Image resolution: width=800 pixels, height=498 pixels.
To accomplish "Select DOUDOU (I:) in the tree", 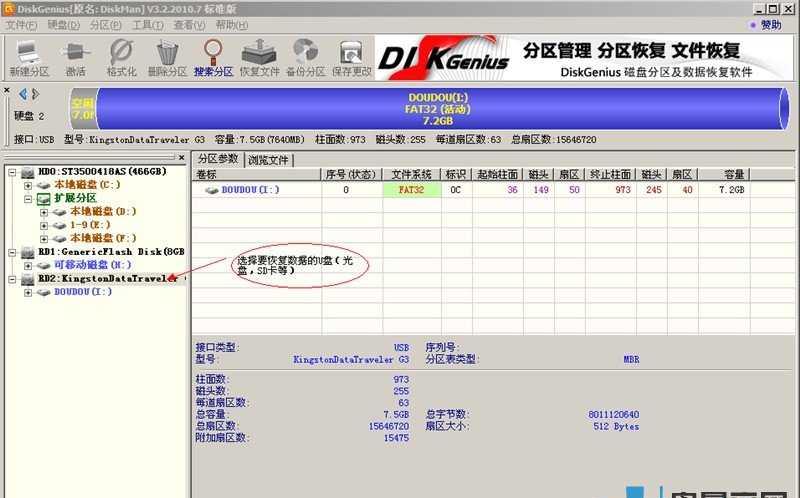I will pyautogui.click(x=83, y=292).
